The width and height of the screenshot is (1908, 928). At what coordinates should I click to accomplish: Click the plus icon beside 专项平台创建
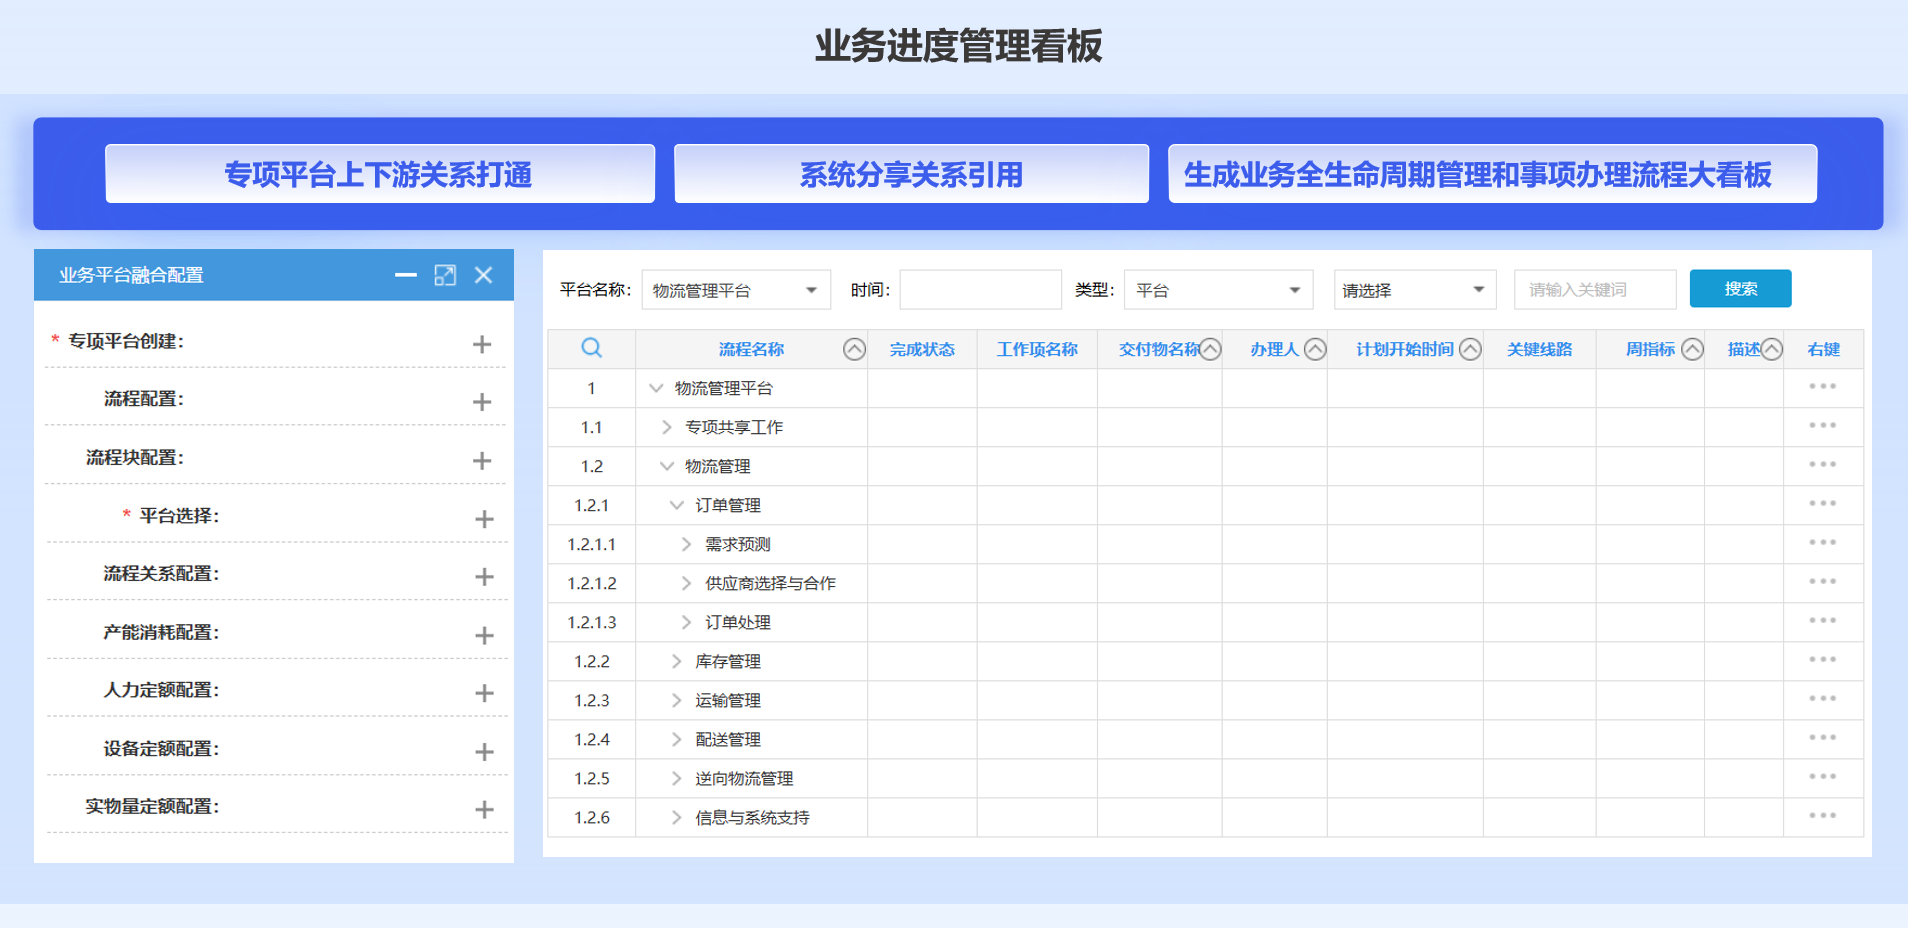tap(482, 344)
